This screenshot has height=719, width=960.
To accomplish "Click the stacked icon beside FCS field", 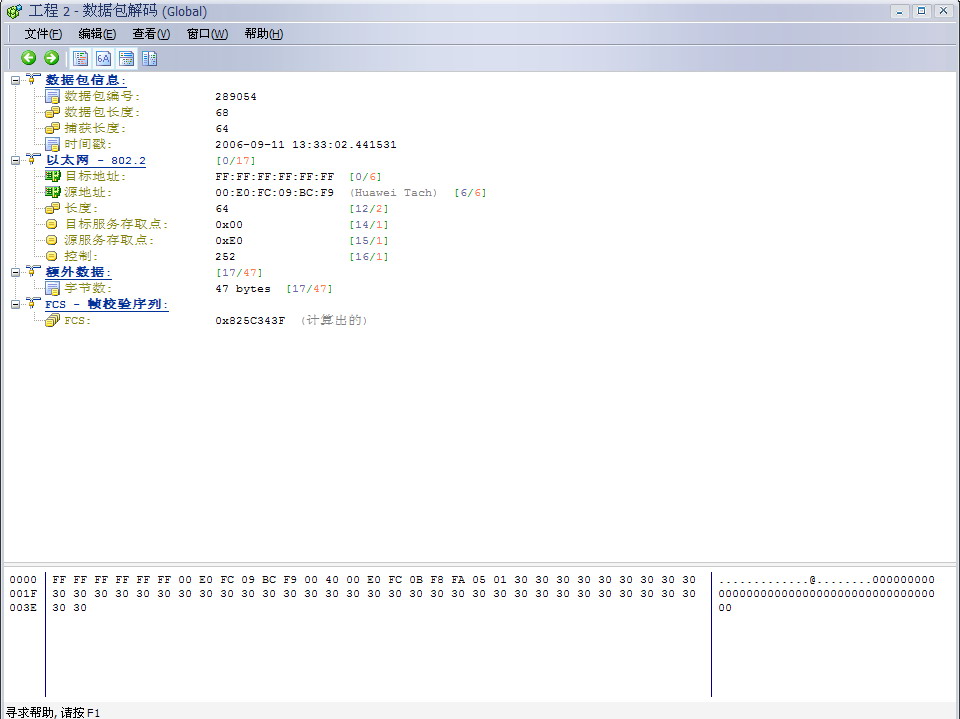I will pyautogui.click(x=52, y=320).
